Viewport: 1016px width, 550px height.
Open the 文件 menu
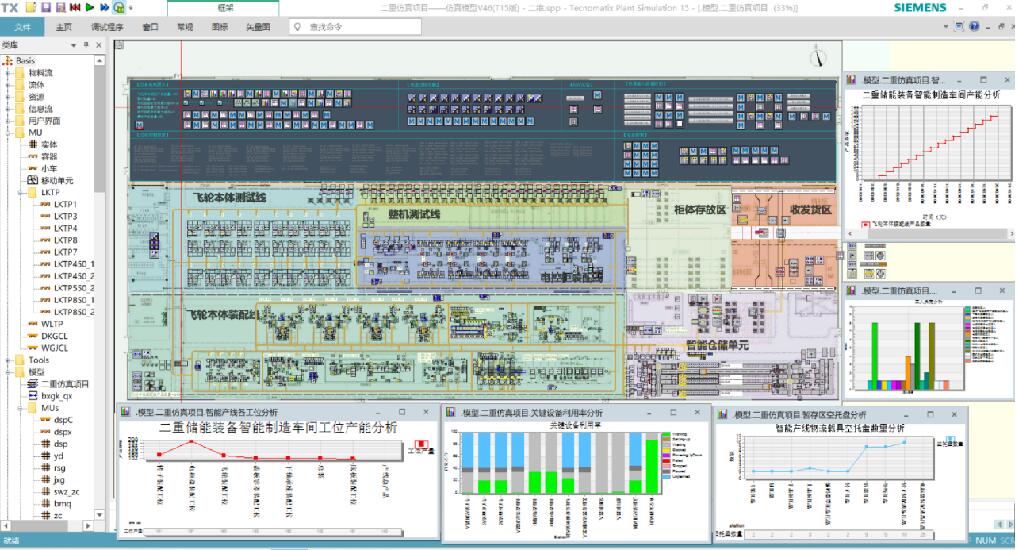tap(23, 27)
